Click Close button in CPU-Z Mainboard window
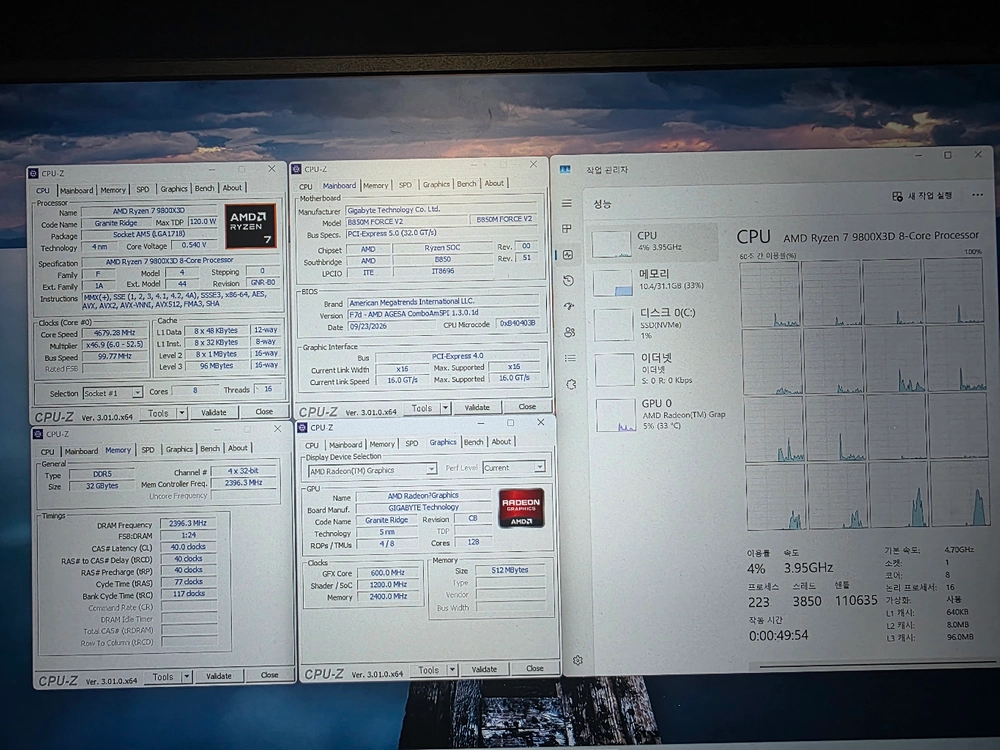1000x750 pixels. pos(527,406)
